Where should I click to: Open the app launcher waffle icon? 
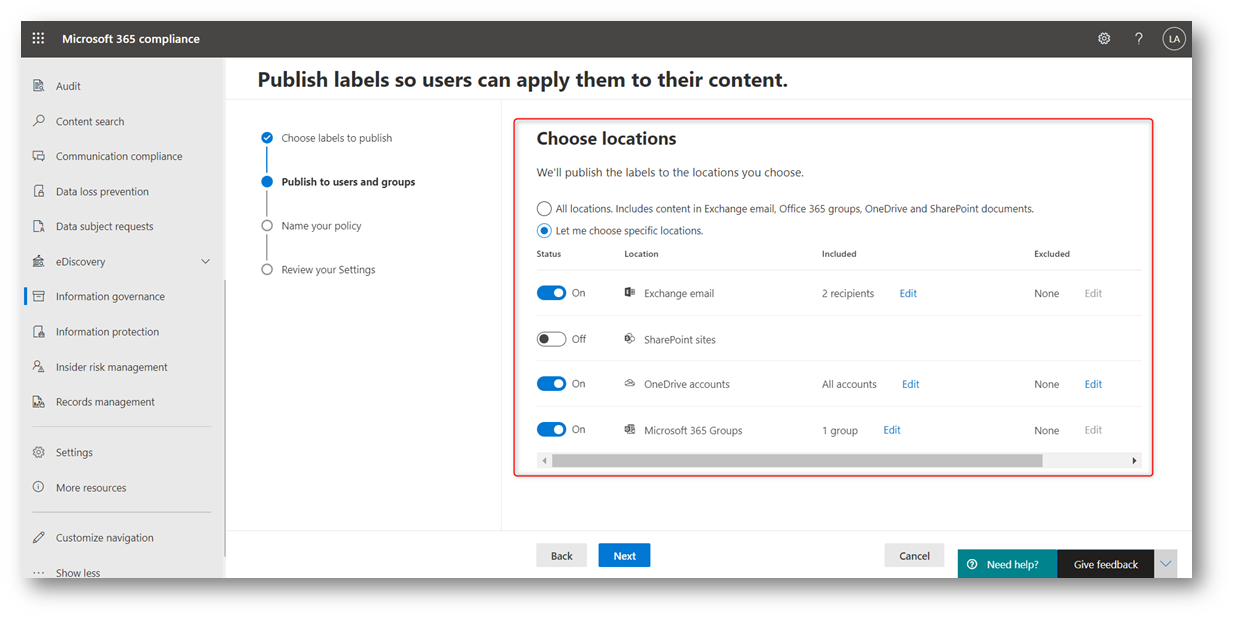tap(39, 39)
